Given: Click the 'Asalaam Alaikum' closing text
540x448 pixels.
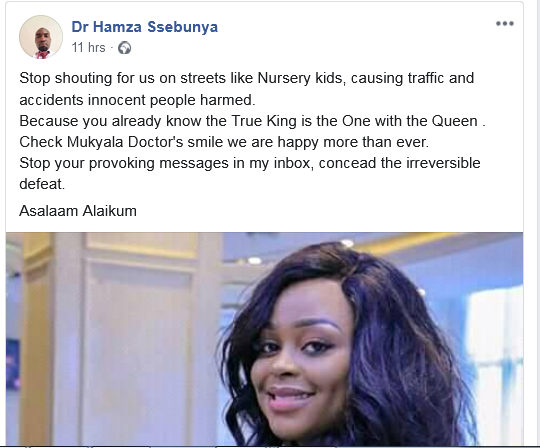Looking at the screenshot, I should tap(78, 211).
